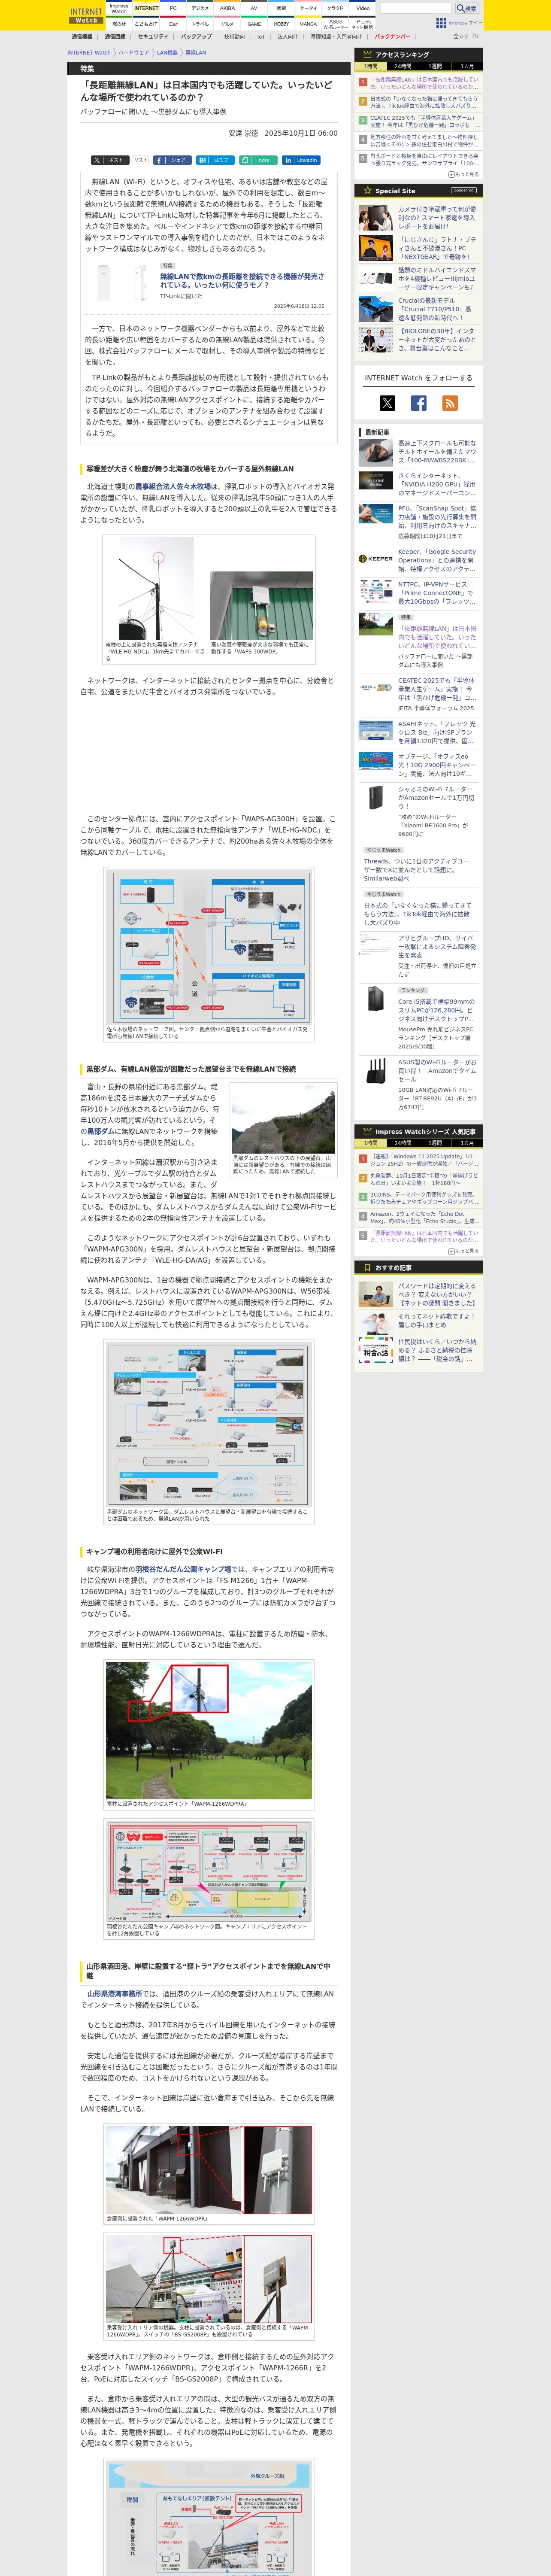Open the パスワードは定期的に変えるべき recommended article
The image size is (551, 2576).
tap(437, 1295)
